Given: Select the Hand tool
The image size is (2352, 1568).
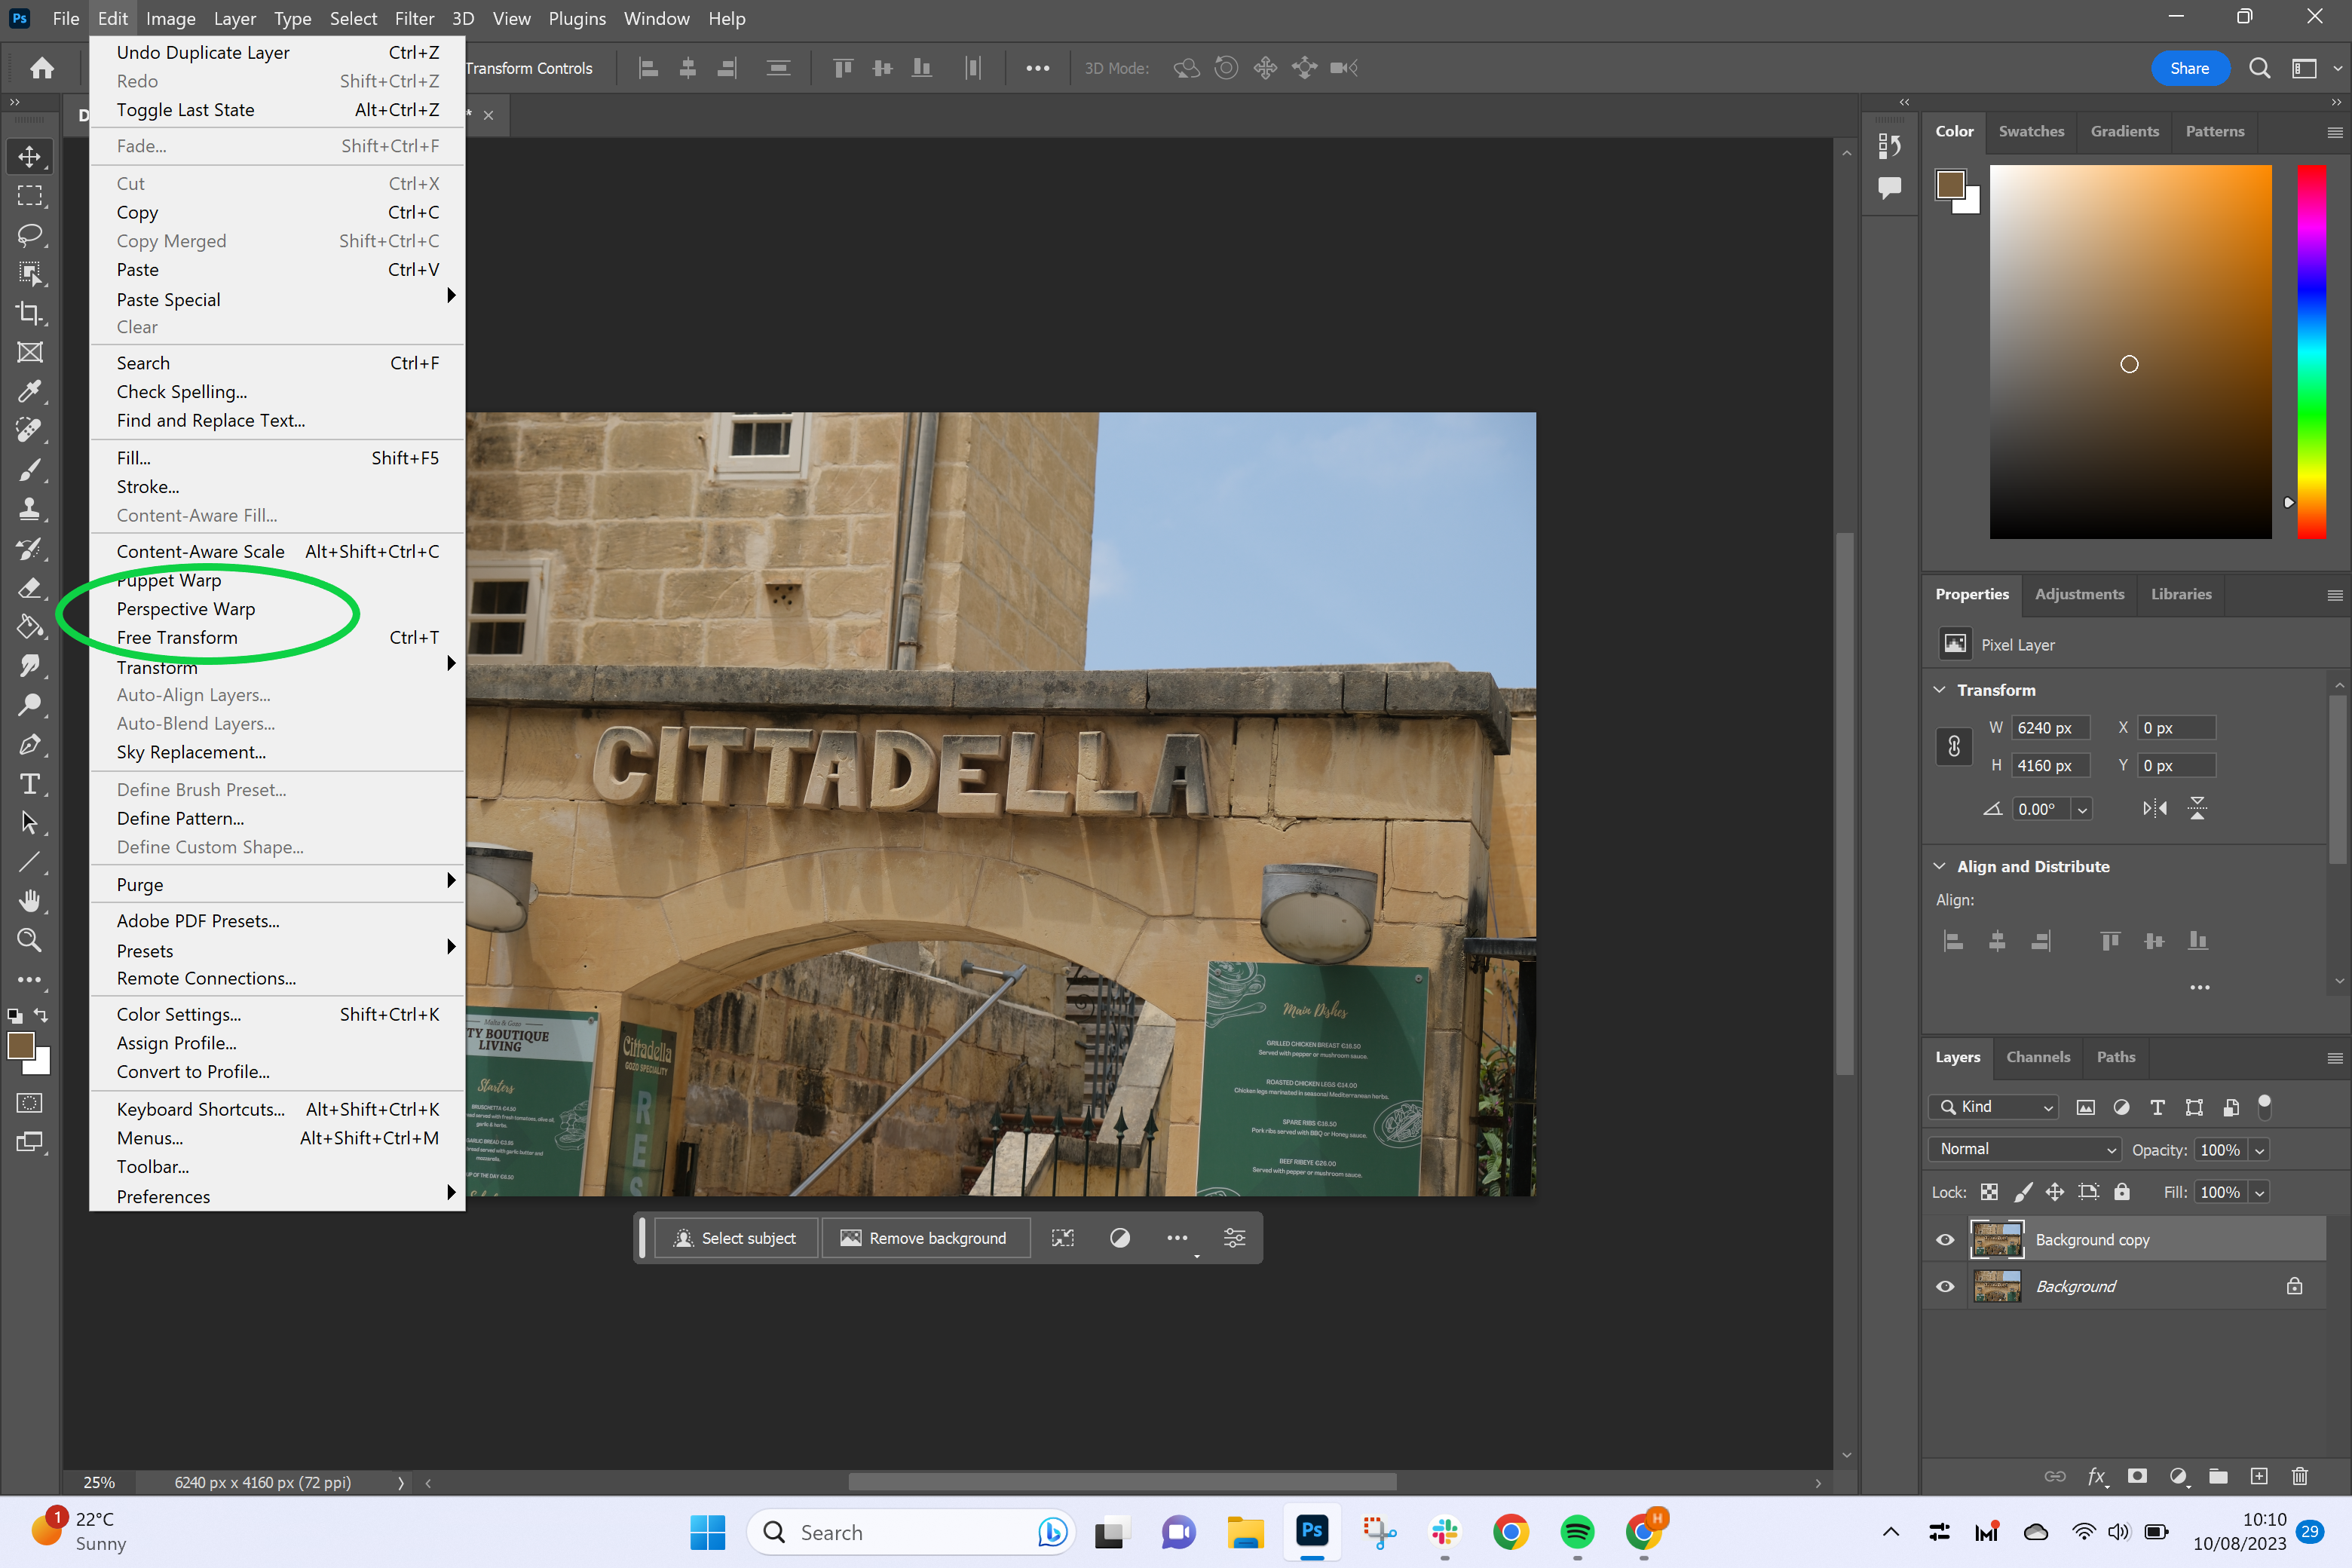Looking at the screenshot, I should pyautogui.click(x=30, y=901).
